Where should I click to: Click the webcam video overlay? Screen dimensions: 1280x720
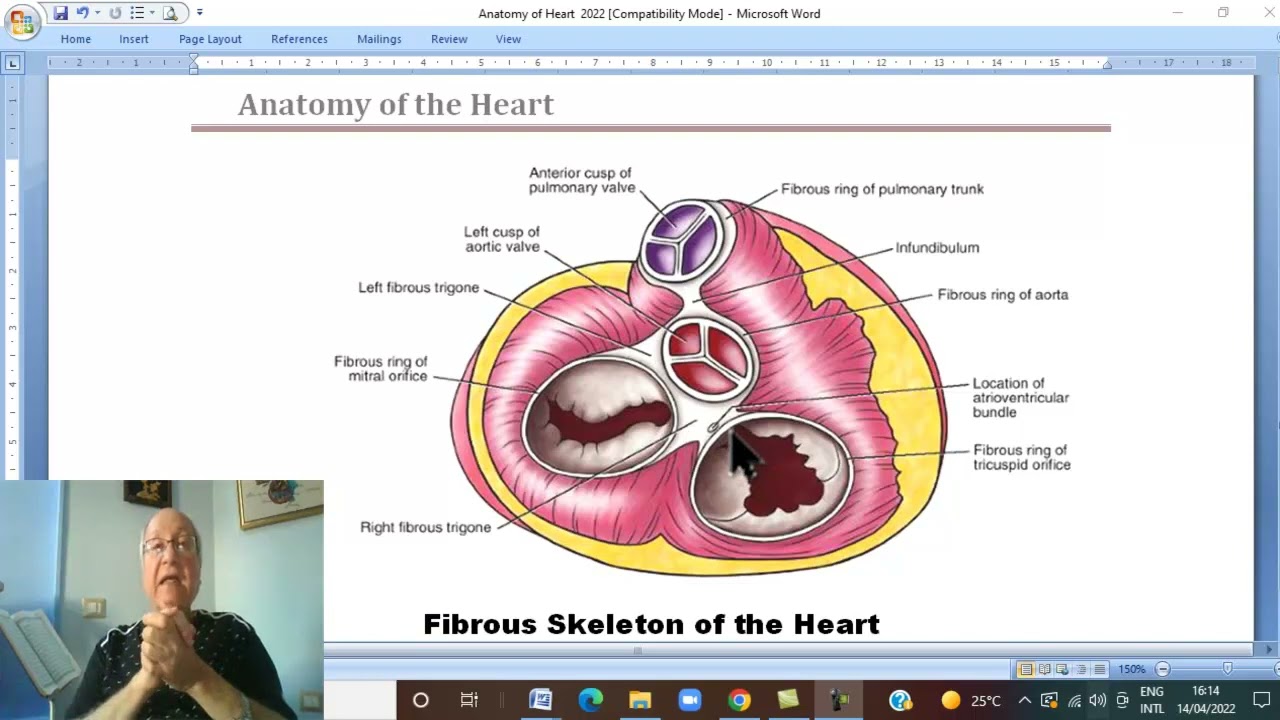tap(162, 600)
